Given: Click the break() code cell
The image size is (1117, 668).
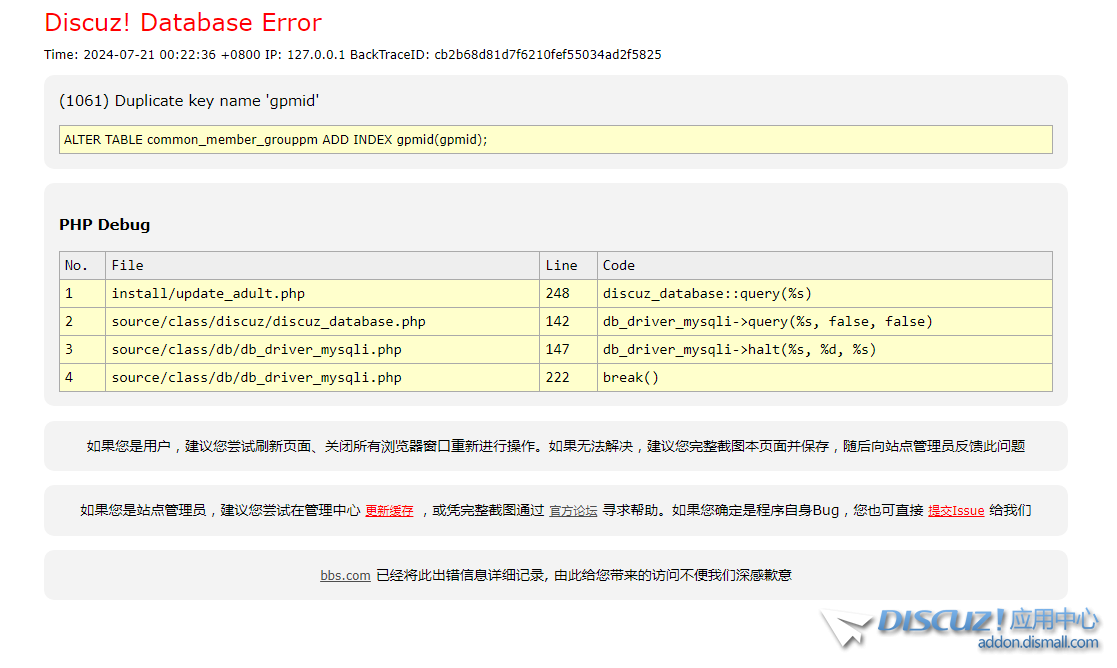Looking at the screenshot, I should pyautogui.click(x=825, y=377).
